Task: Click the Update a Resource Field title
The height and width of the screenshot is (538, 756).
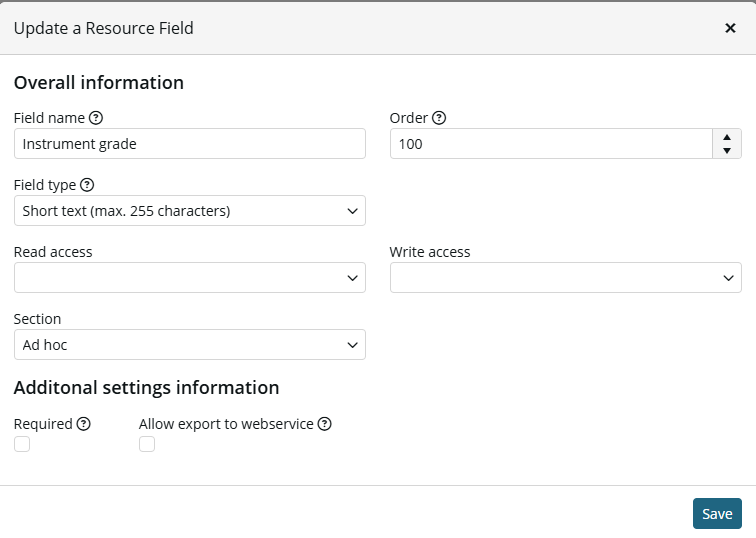Action: [x=104, y=28]
